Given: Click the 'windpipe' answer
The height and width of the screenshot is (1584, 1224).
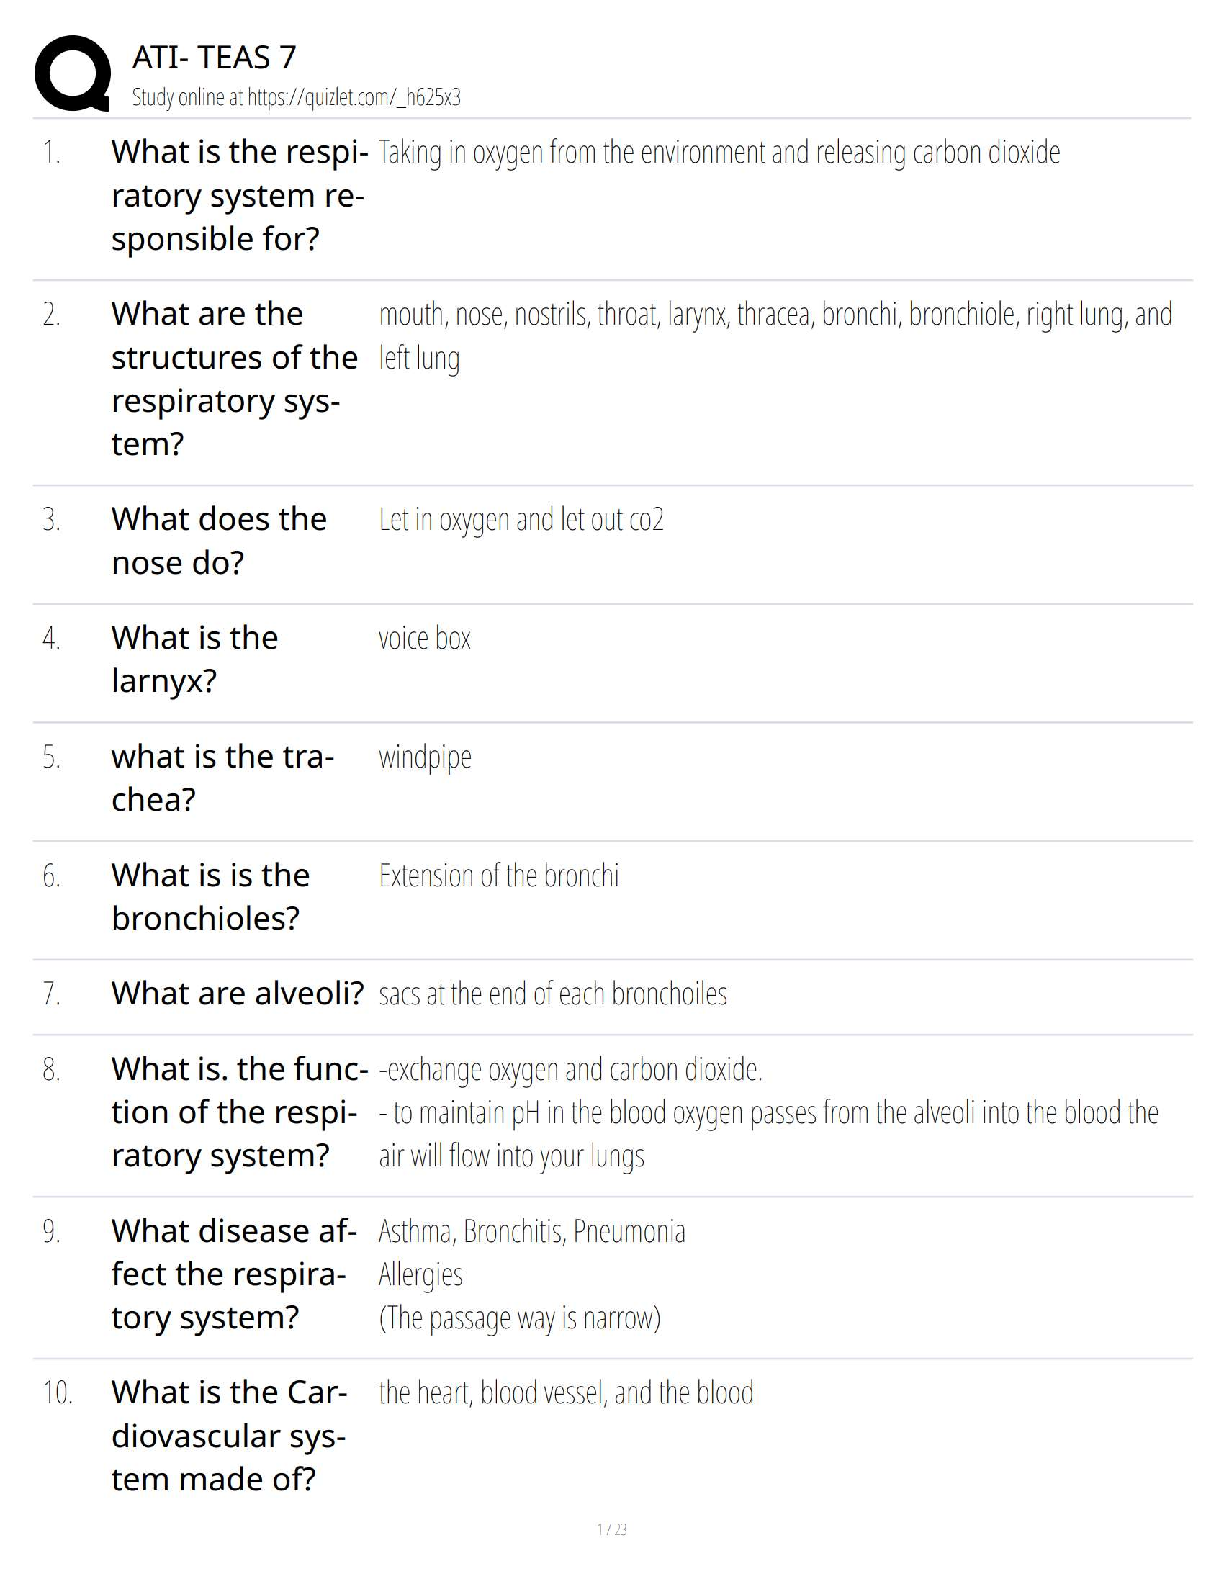Looking at the screenshot, I should click(425, 757).
